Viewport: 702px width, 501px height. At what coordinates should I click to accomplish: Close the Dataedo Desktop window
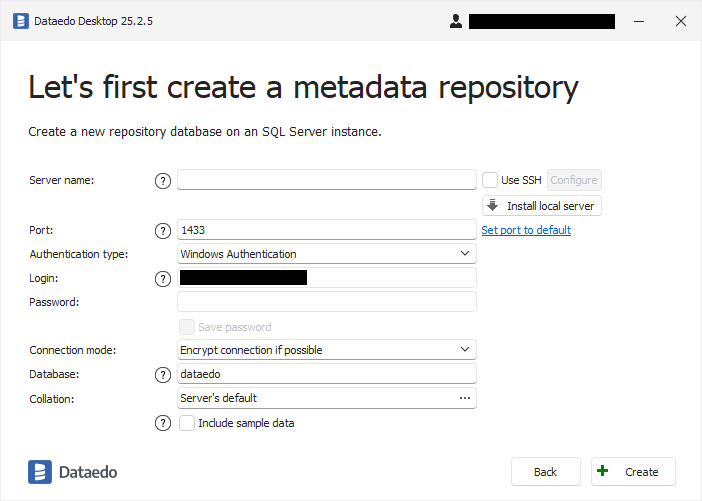click(681, 21)
